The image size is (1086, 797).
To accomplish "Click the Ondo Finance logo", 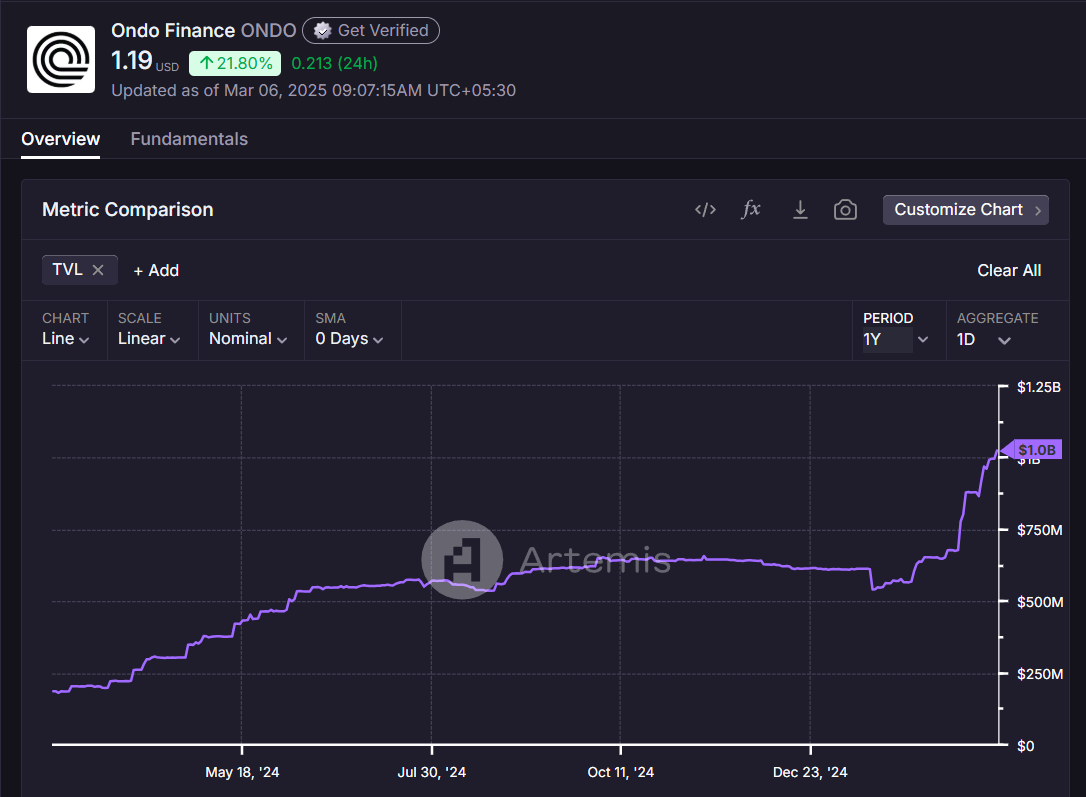I will point(61,60).
